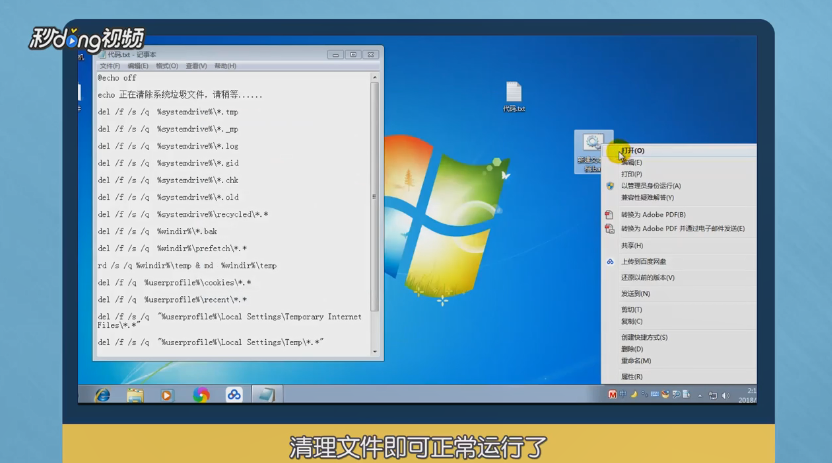Click the red M tray icon
The height and width of the screenshot is (463, 832).
point(612,395)
